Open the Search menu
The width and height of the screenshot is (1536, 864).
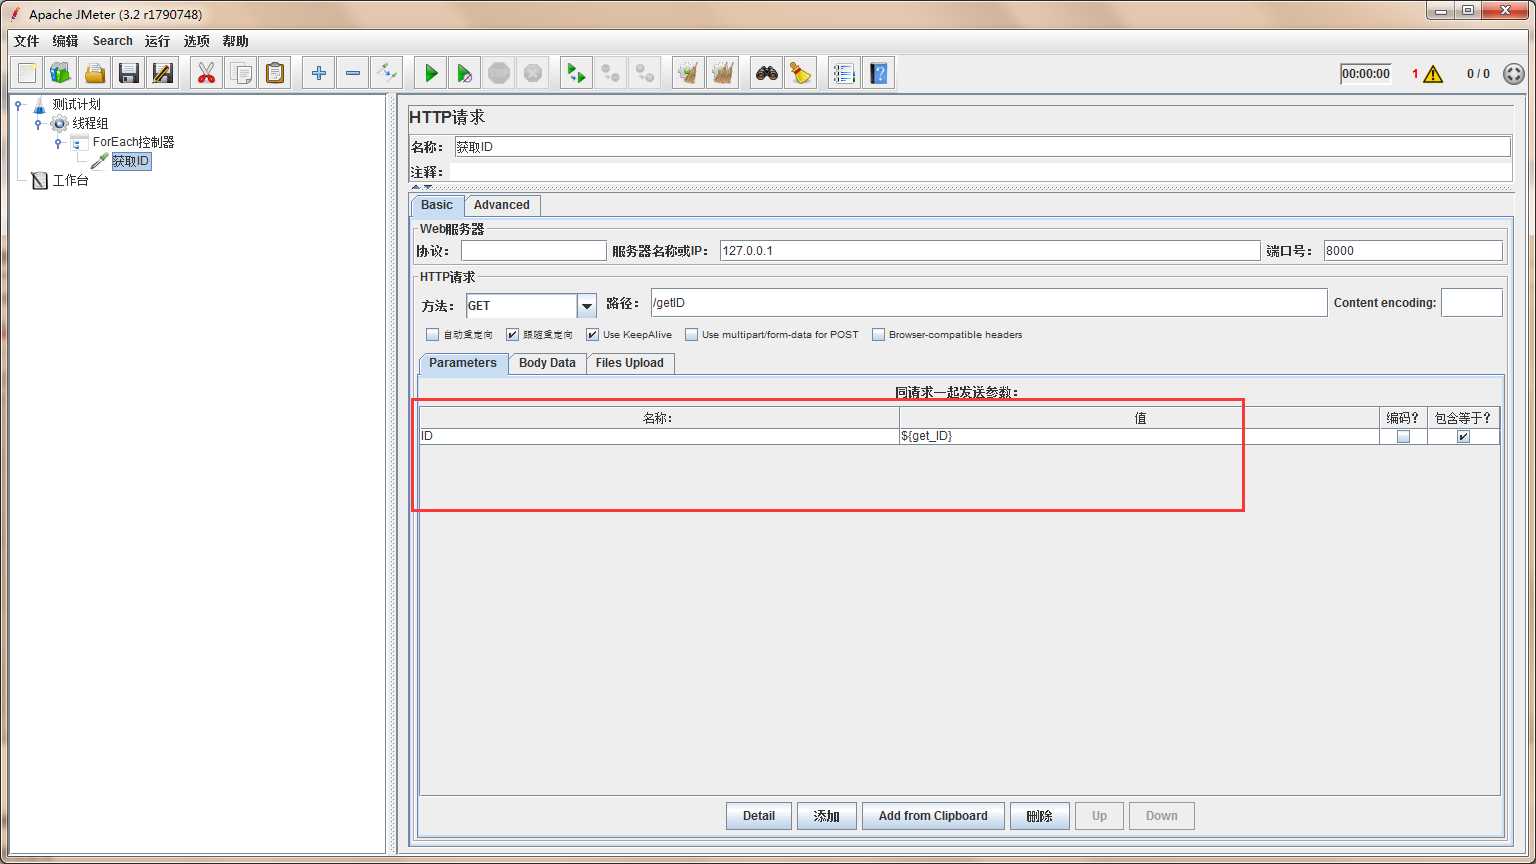coord(112,41)
